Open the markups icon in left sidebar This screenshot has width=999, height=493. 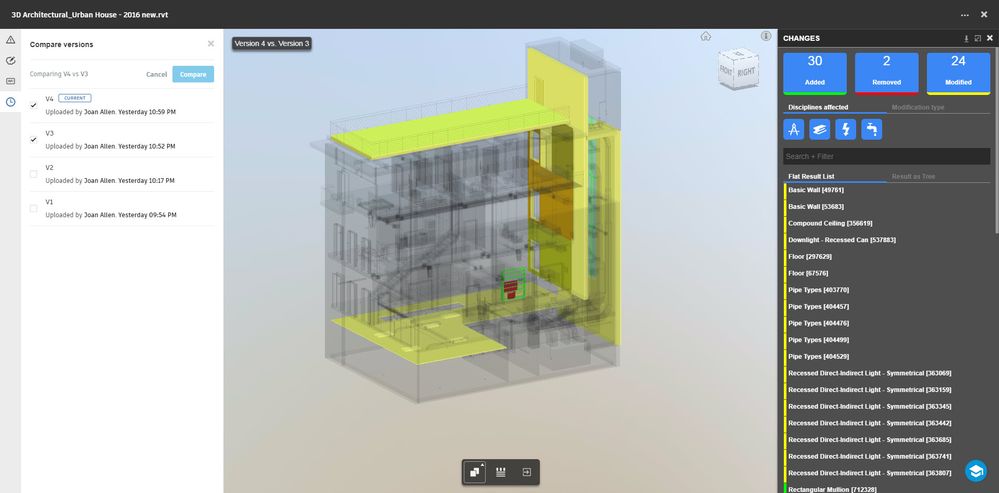(10, 61)
